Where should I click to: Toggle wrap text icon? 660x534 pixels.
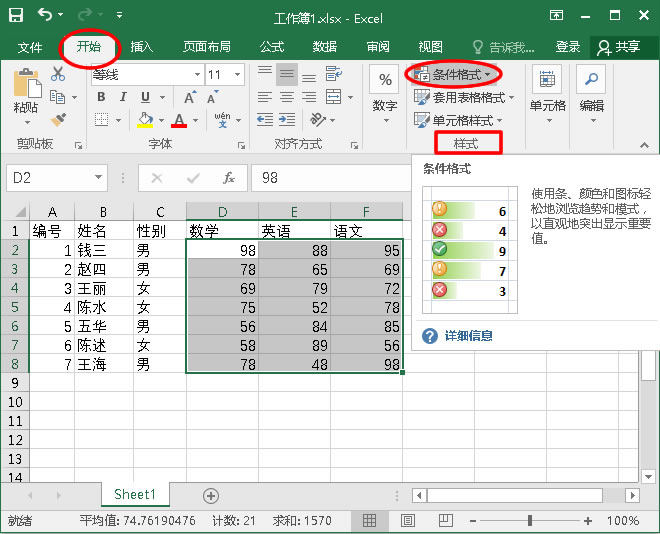tap(333, 74)
